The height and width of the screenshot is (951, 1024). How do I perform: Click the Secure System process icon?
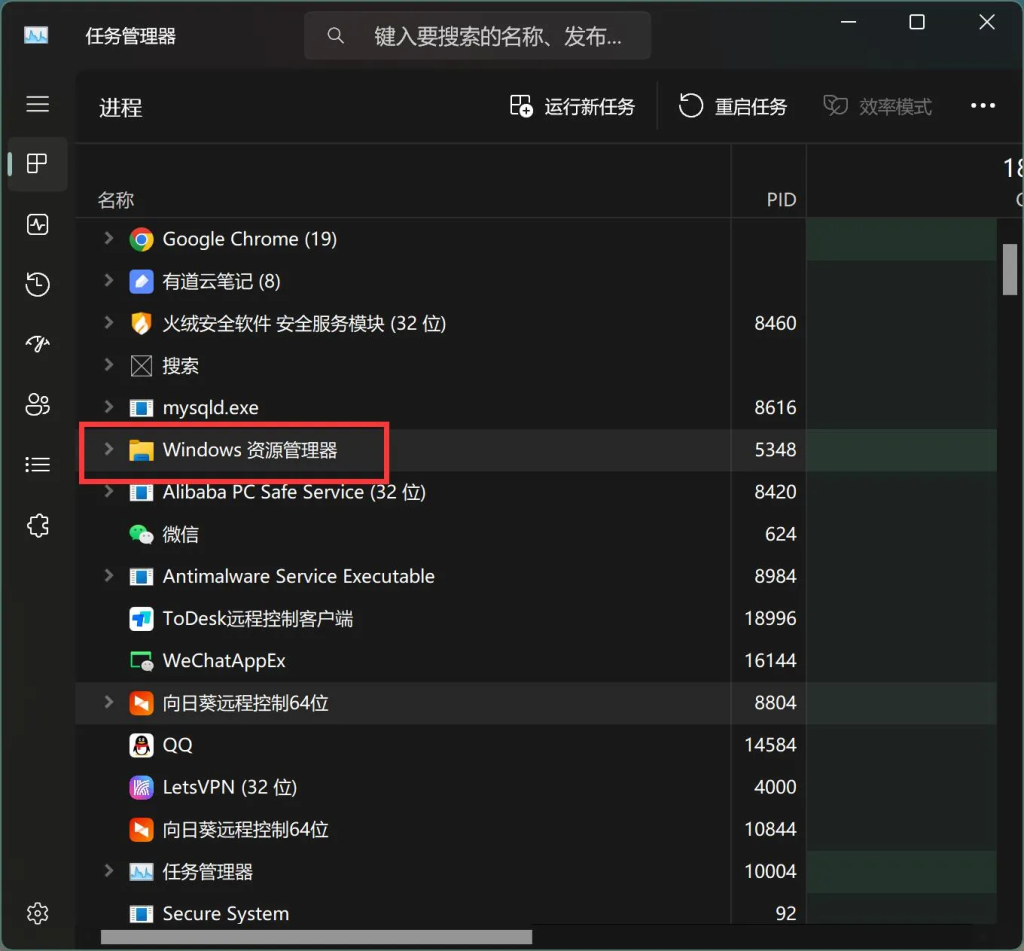coord(141,914)
